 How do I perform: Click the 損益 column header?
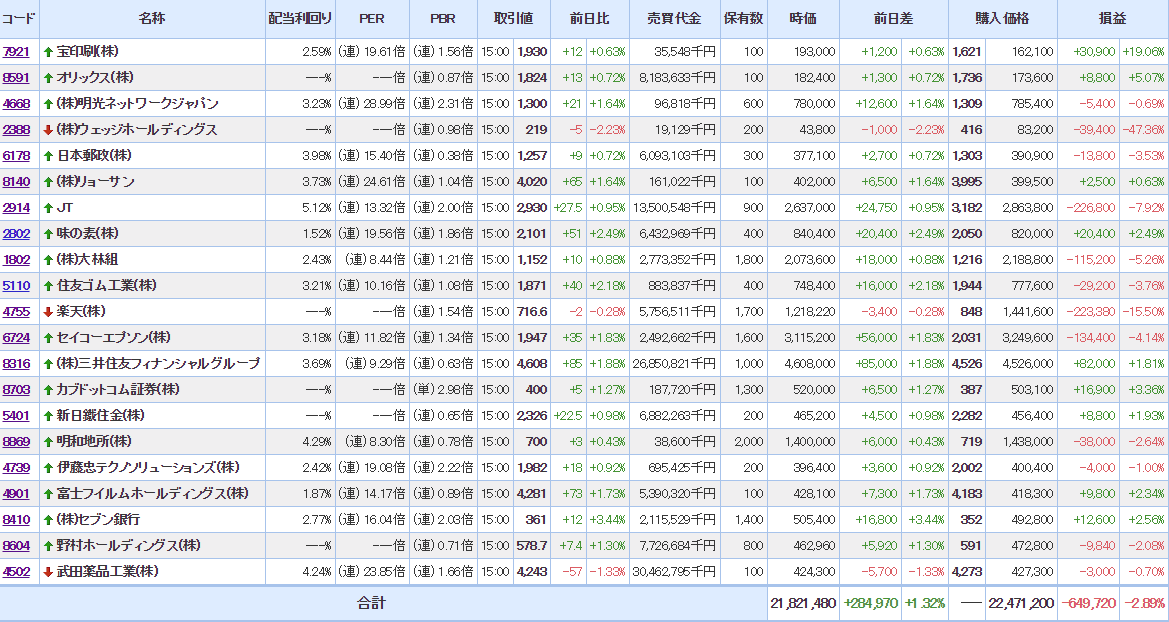point(1112,19)
